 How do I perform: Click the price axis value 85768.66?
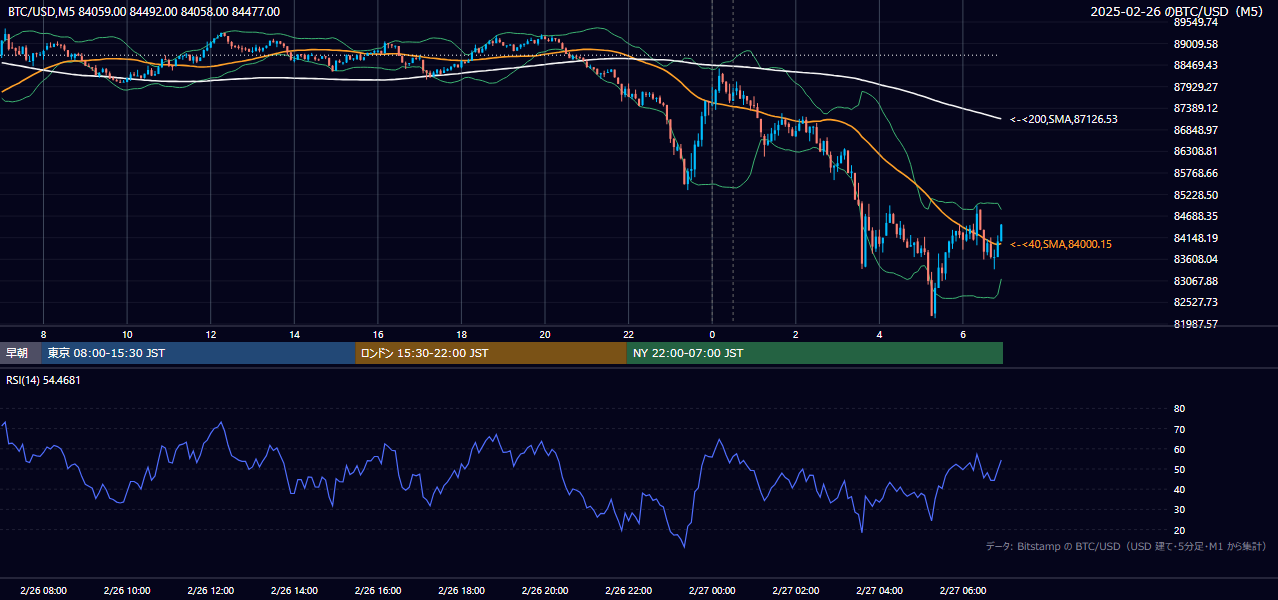[1195, 173]
